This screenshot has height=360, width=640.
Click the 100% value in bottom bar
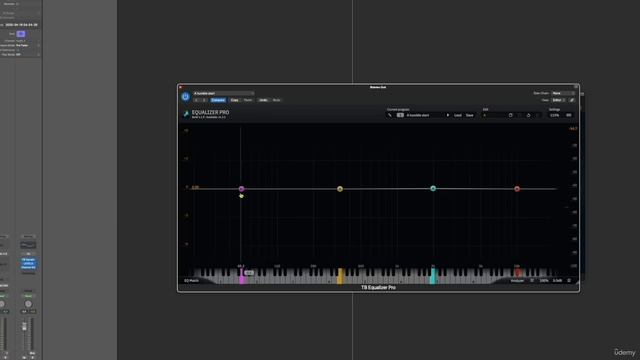(x=544, y=281)
